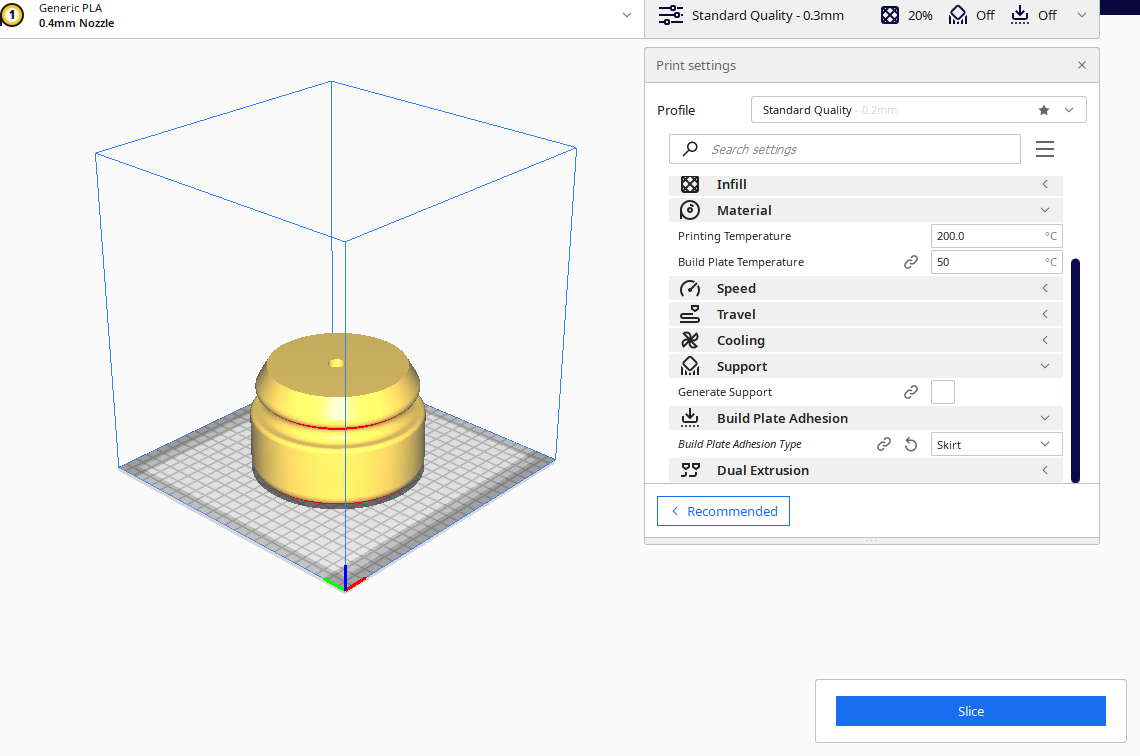
Task: Click the Printing Temperature label
Action: point(734,236)
